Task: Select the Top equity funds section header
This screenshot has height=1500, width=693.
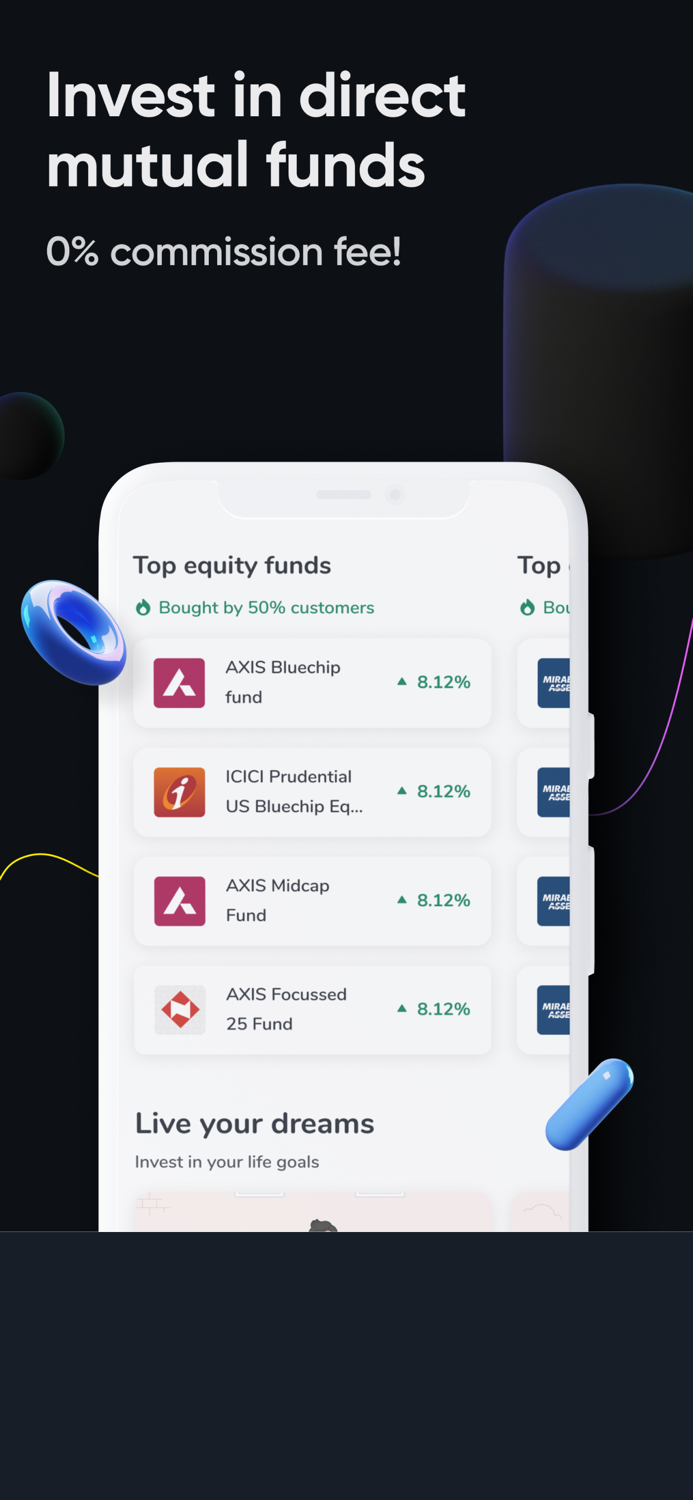Action: tap(231, 565)
